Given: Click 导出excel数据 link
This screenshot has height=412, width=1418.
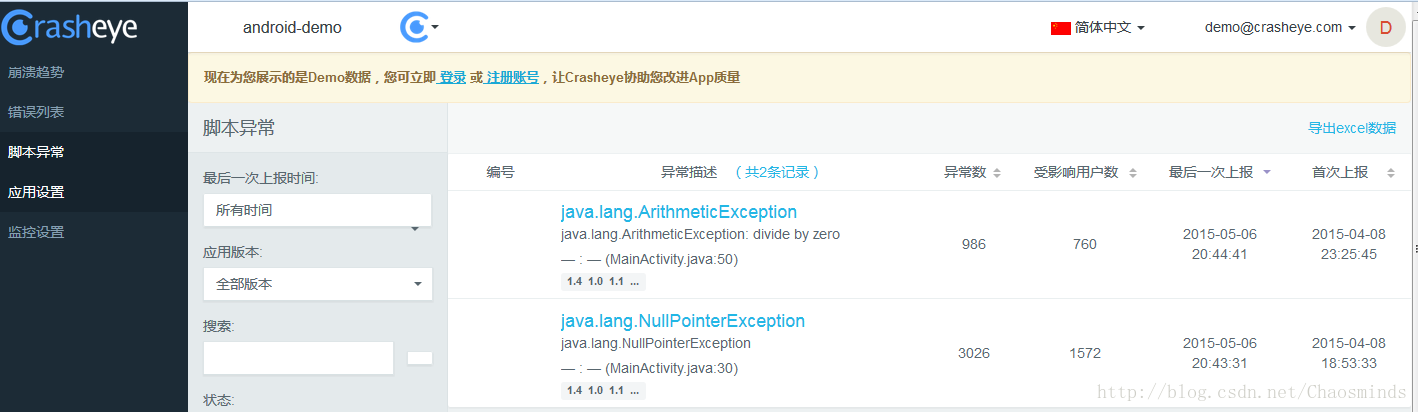Looking at the screenshot, I should click(x=1352, y=128).
